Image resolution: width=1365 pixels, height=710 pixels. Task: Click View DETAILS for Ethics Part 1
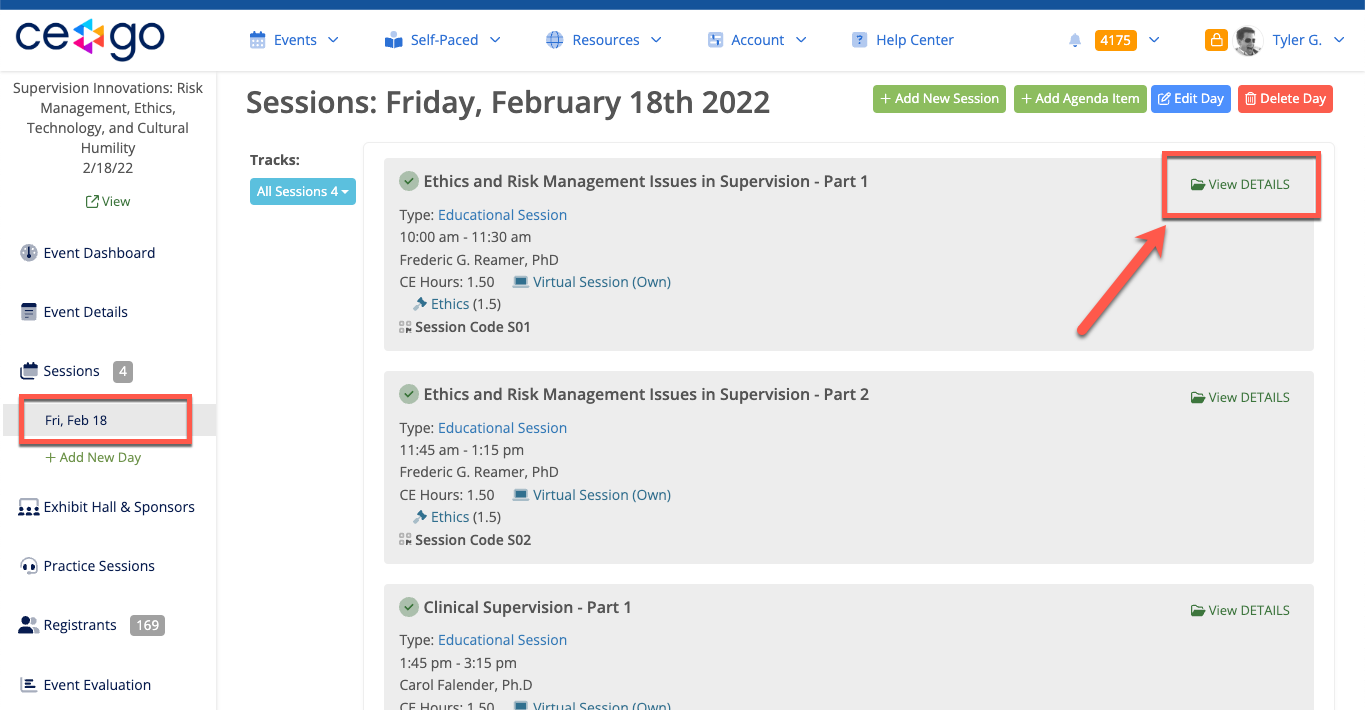(x=1240, y=185)
